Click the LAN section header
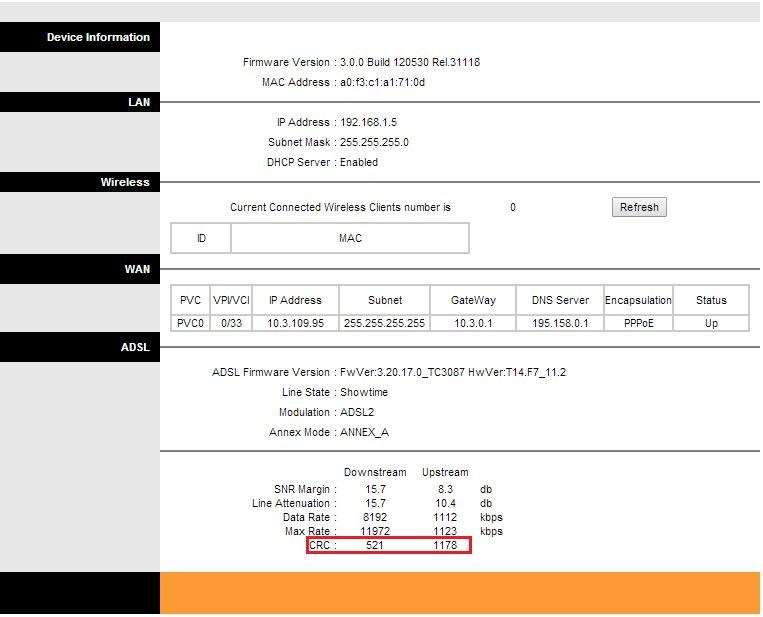The image size is (763, 617). [138, 102]
